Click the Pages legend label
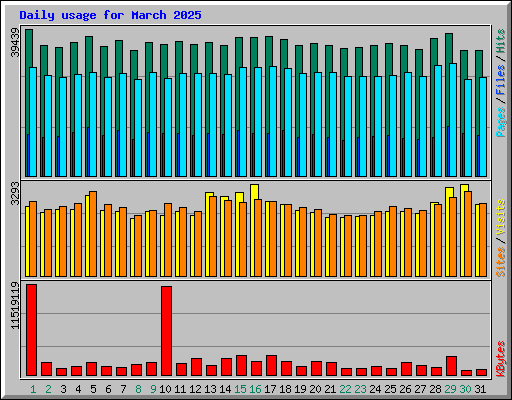The width and height of the screenshot is (512, 400). (x=500, y=122)
